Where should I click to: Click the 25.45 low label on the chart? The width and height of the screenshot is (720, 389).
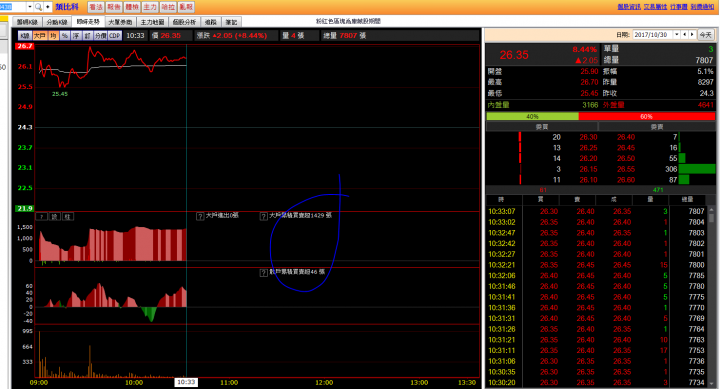[x=60, y=94]
